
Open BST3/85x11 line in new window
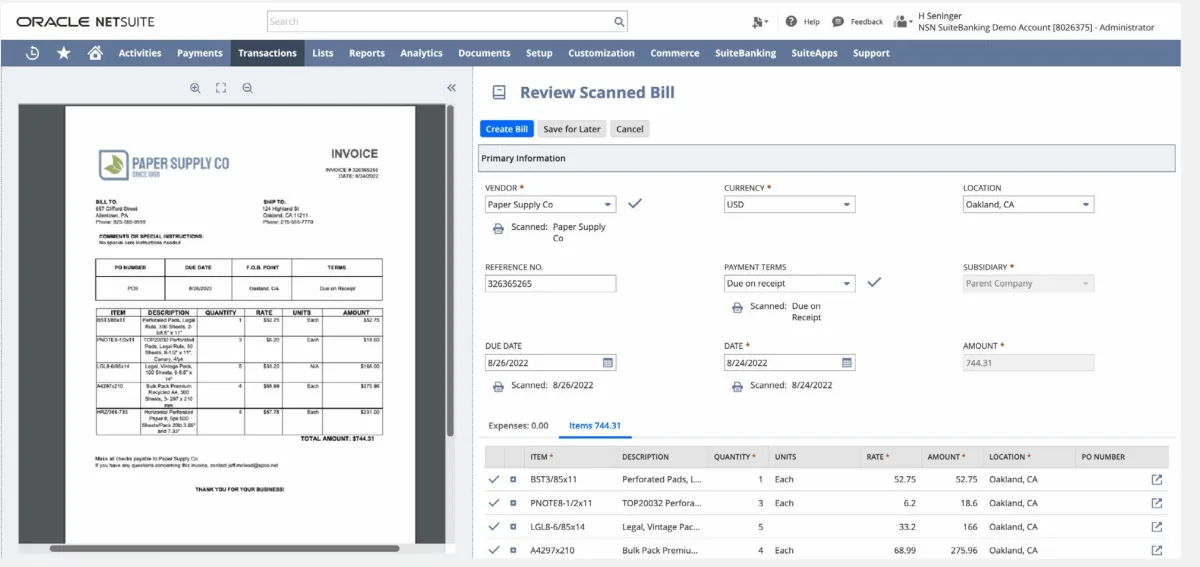tap(1157, 480)
